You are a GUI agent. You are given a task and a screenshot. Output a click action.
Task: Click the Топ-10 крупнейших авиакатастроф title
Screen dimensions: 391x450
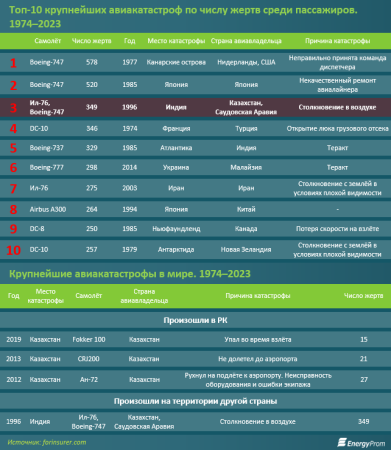tap(183, 17)
